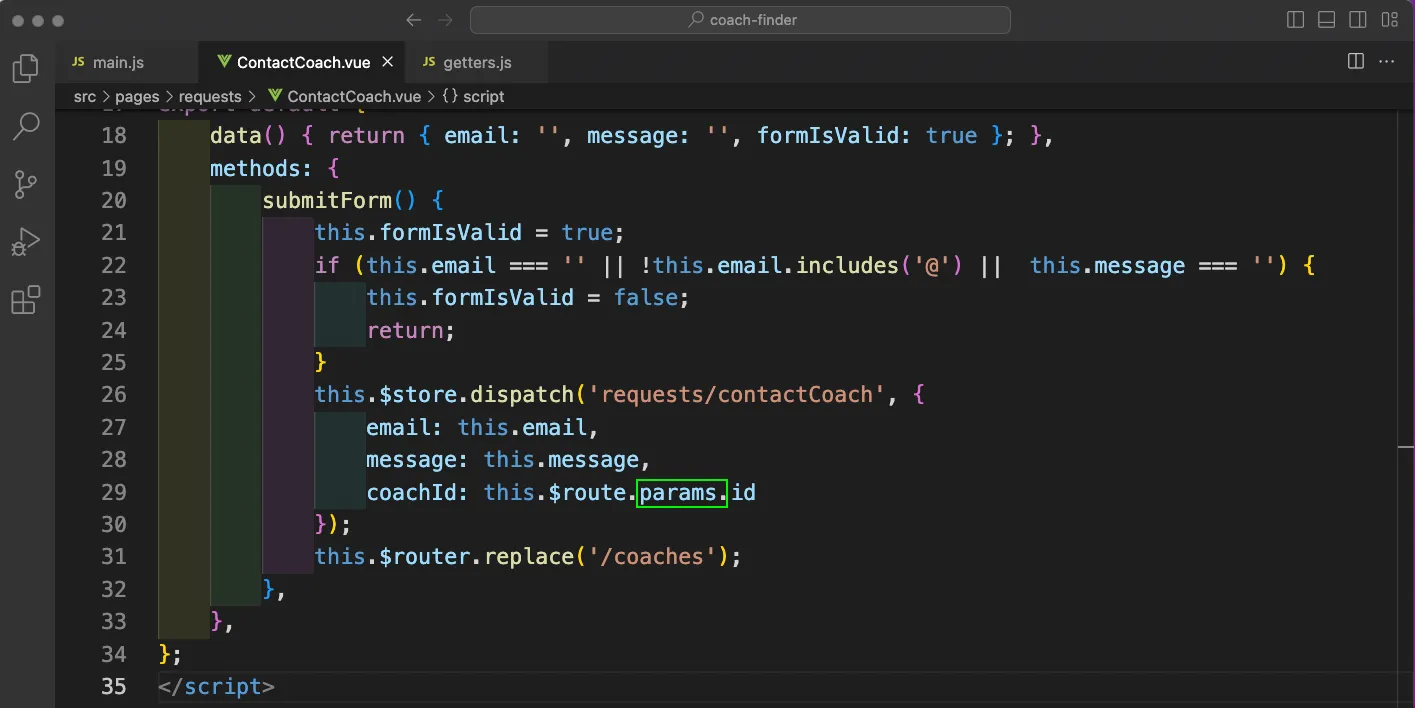This screenshot has height=708, width=1415.
Task: Toggle the primary side bar layout icon
Action: click(1295, 20)
